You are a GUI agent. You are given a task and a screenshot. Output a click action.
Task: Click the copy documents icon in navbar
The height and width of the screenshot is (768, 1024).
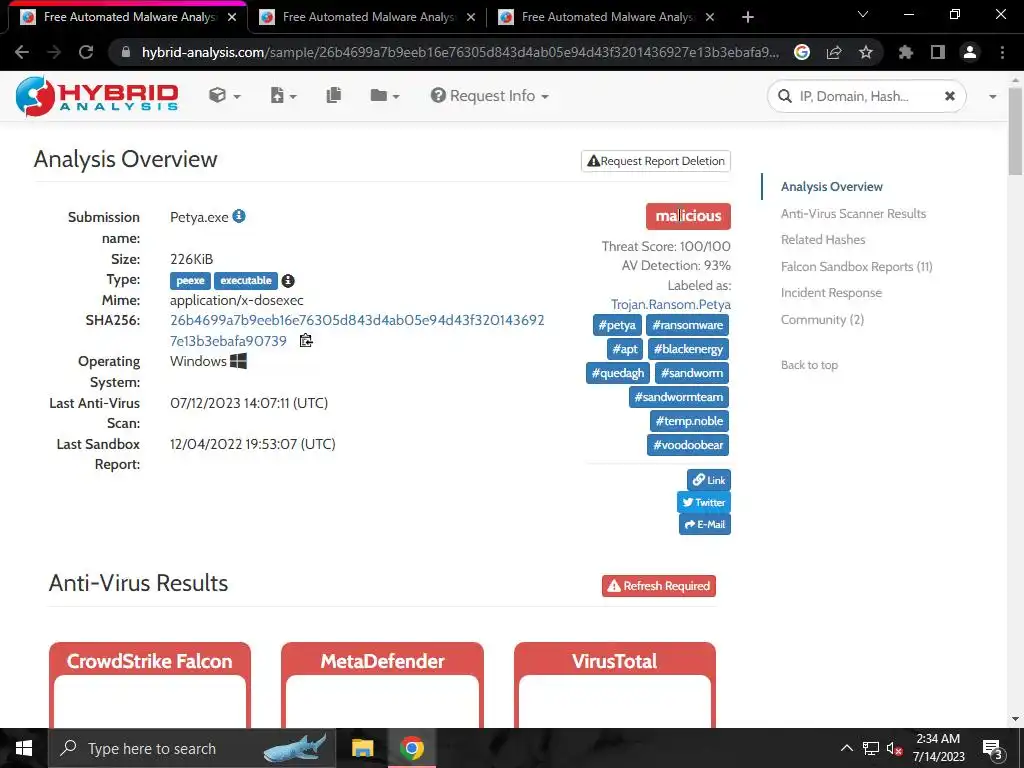(334, 95)
